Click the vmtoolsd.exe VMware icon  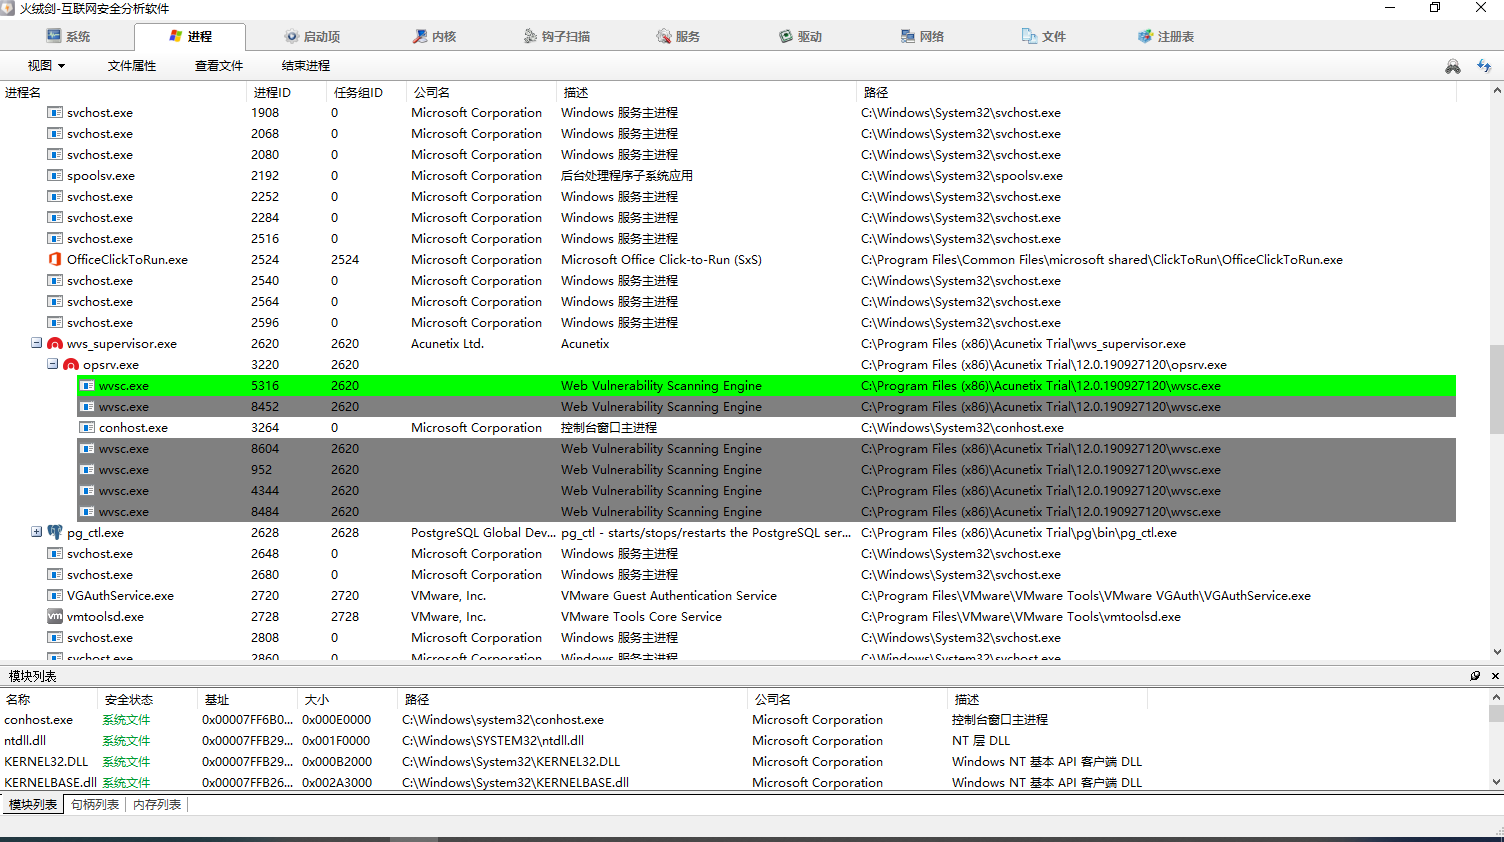coord(55,617)
